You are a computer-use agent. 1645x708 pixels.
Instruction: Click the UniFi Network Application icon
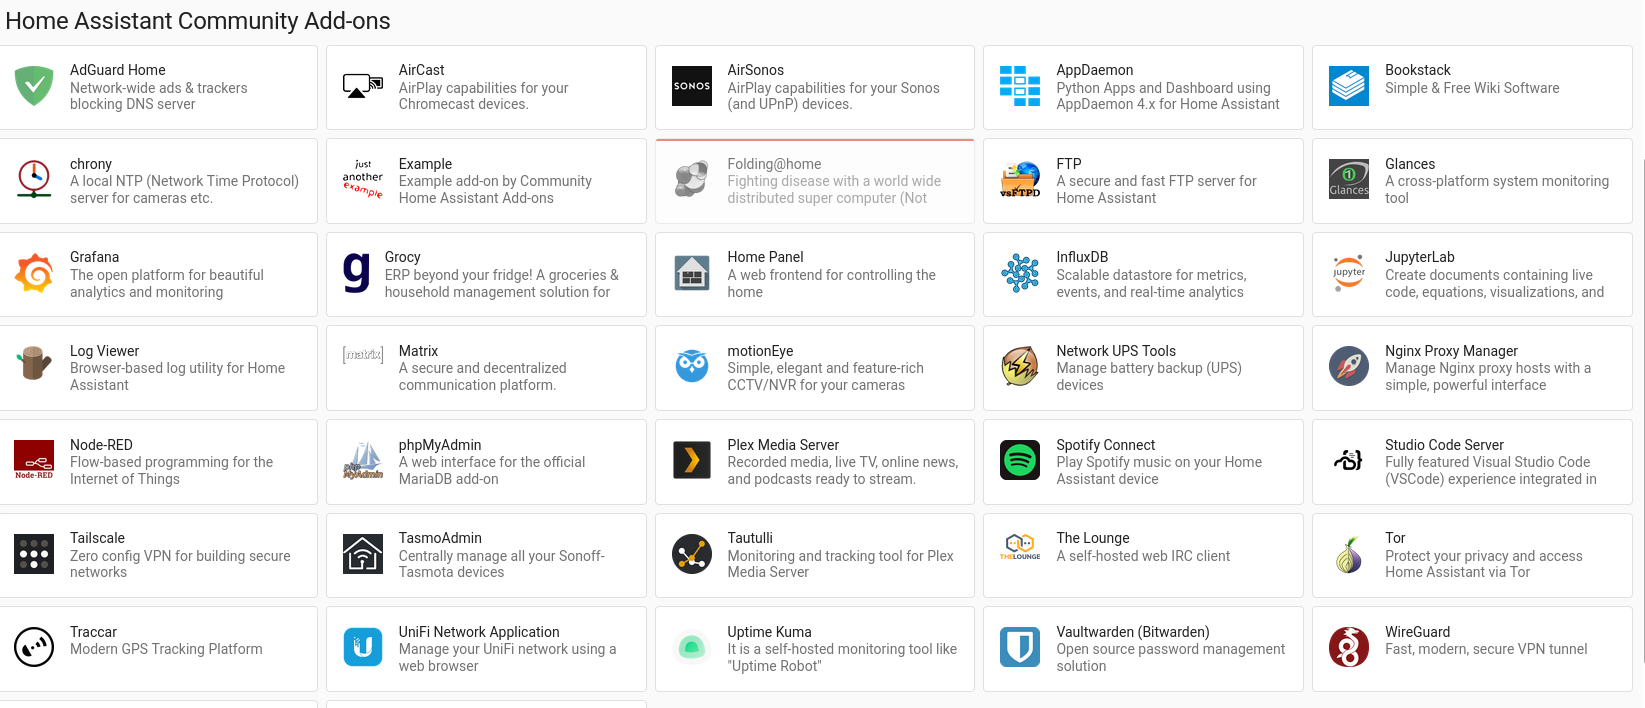click(x=362, y=648)
